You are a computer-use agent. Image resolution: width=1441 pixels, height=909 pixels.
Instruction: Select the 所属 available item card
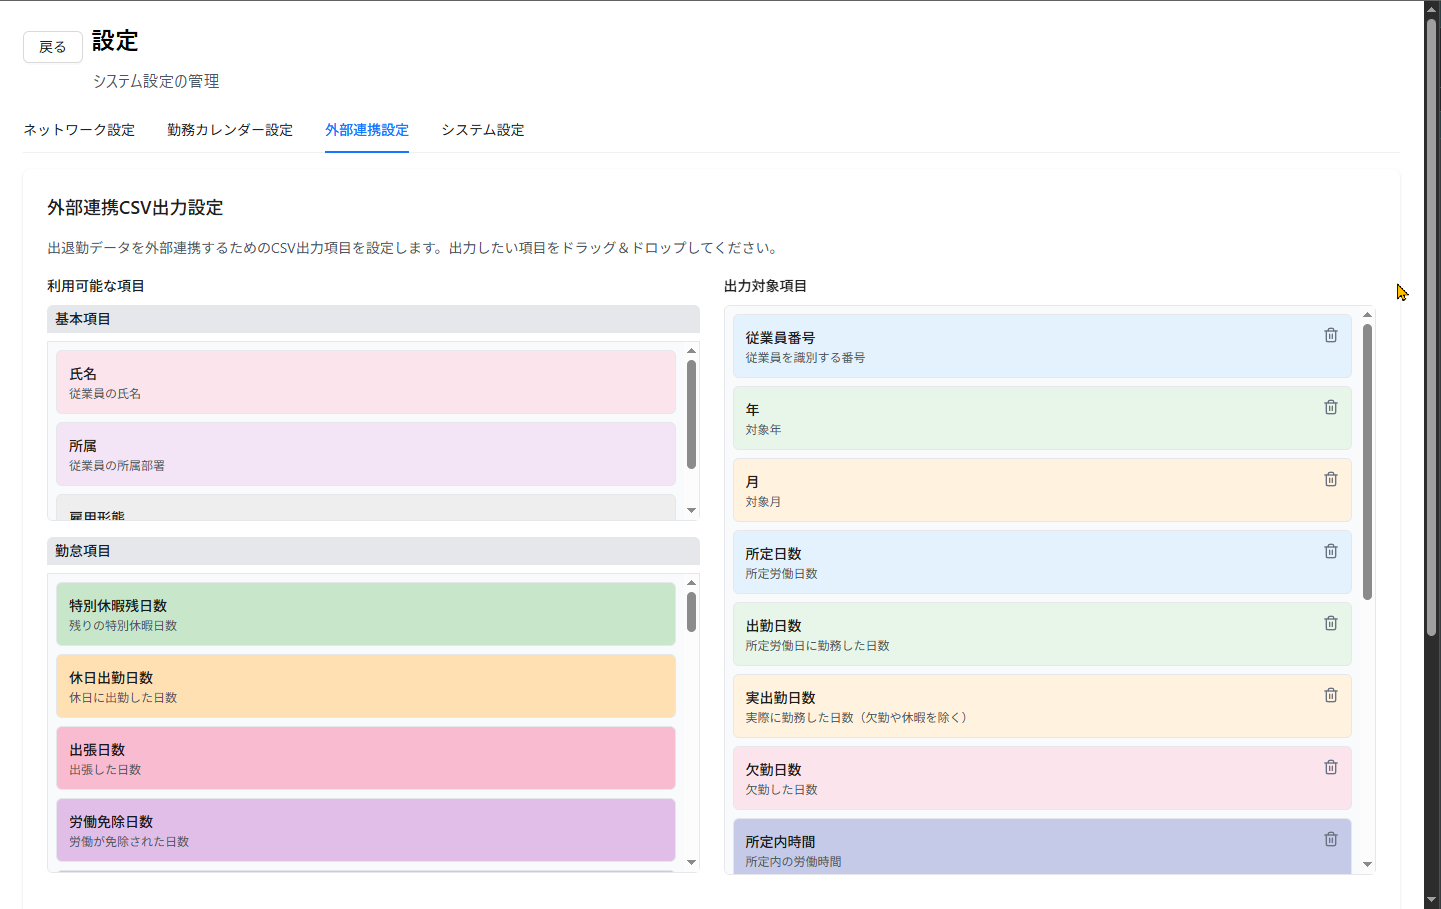(x=366, y=454)
